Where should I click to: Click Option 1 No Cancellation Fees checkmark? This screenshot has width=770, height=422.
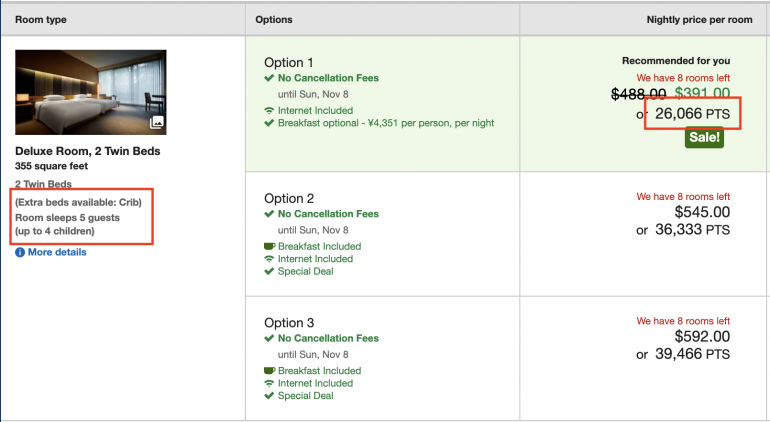(x=269, y=77)
